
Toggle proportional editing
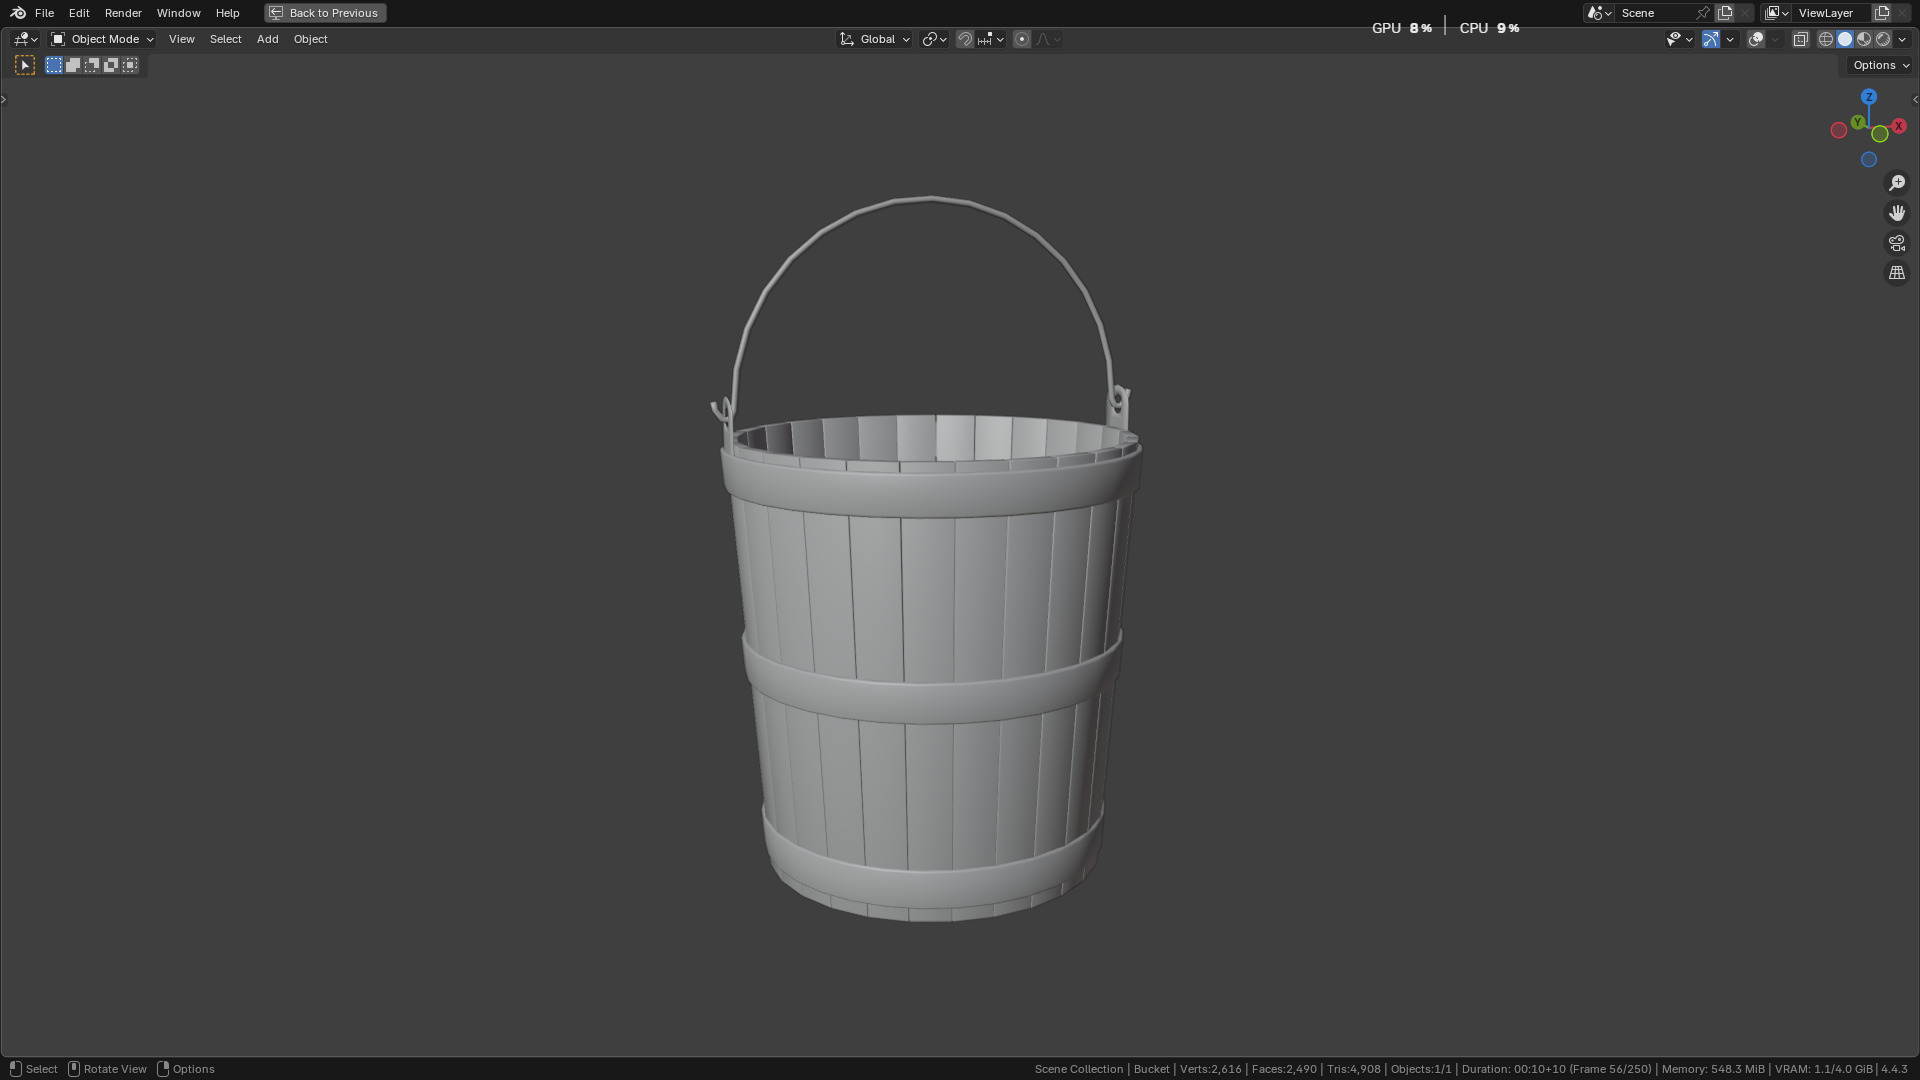tap(1022, 39)
